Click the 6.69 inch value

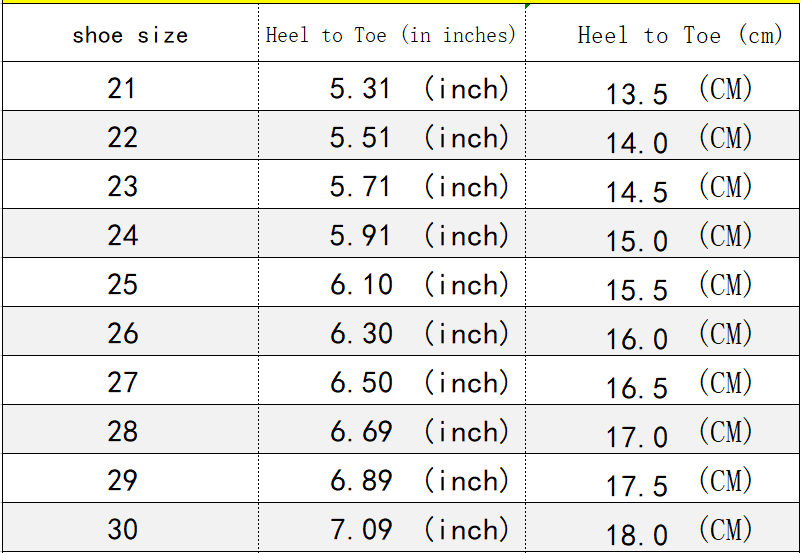point(418,432)
